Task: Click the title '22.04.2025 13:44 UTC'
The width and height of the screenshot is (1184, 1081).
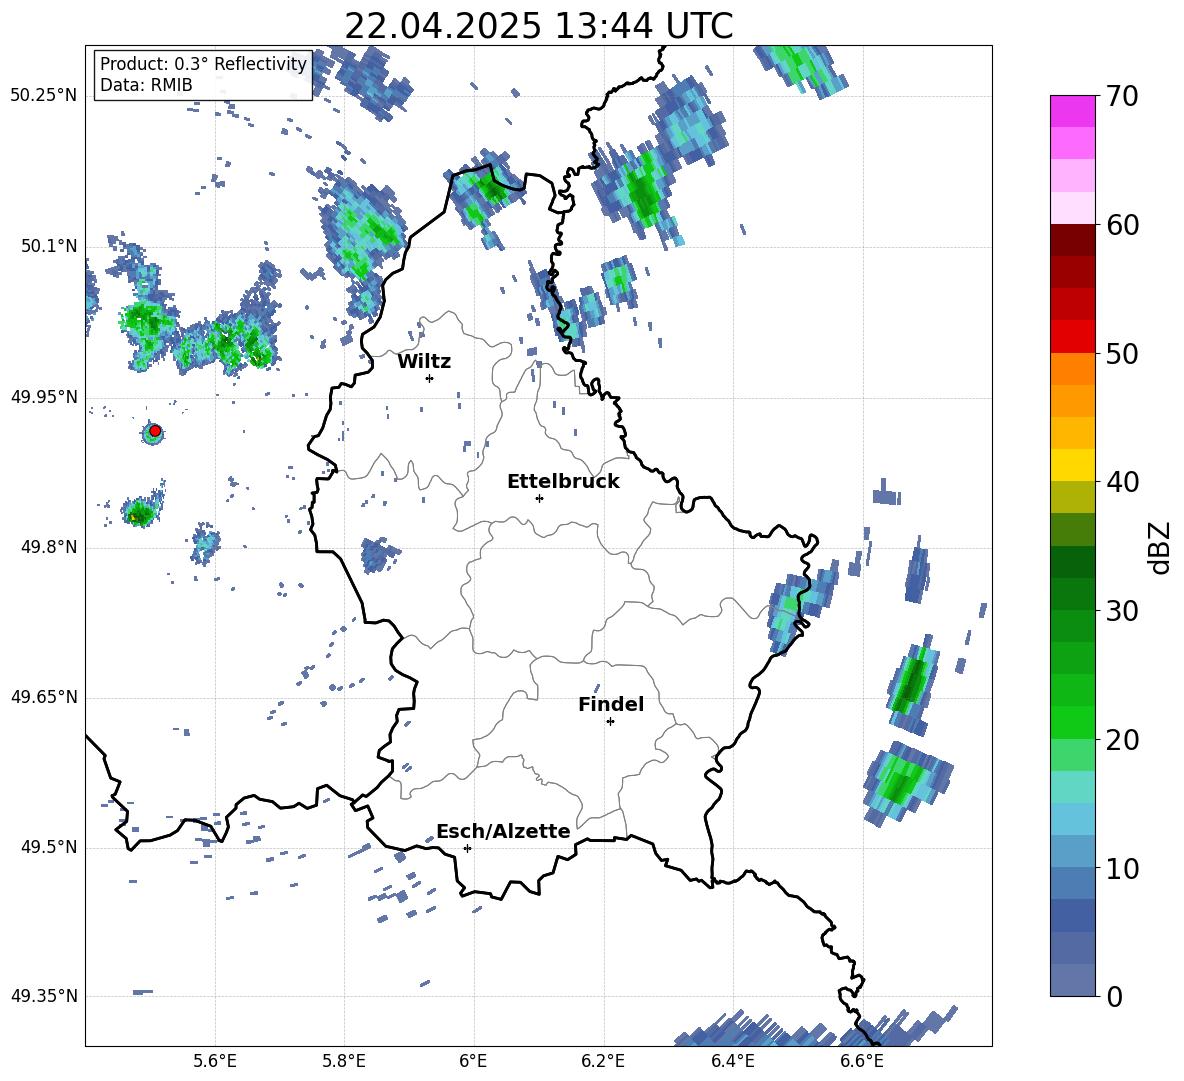Action: [x=538, y=26]
